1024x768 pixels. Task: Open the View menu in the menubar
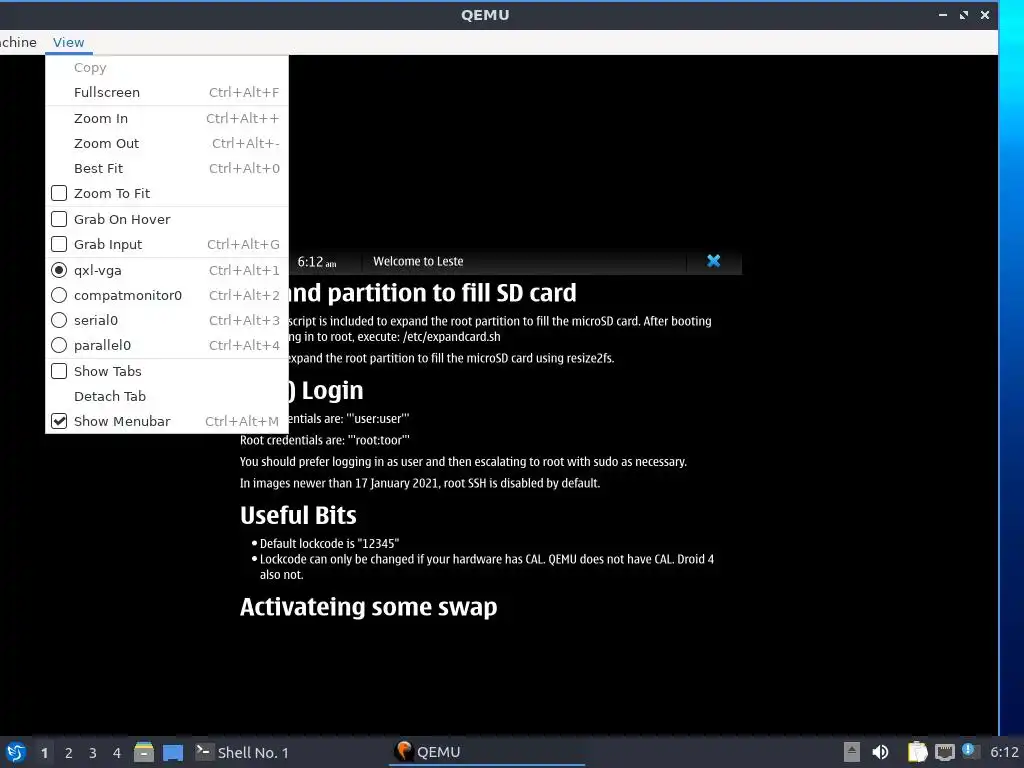[69, 42]
